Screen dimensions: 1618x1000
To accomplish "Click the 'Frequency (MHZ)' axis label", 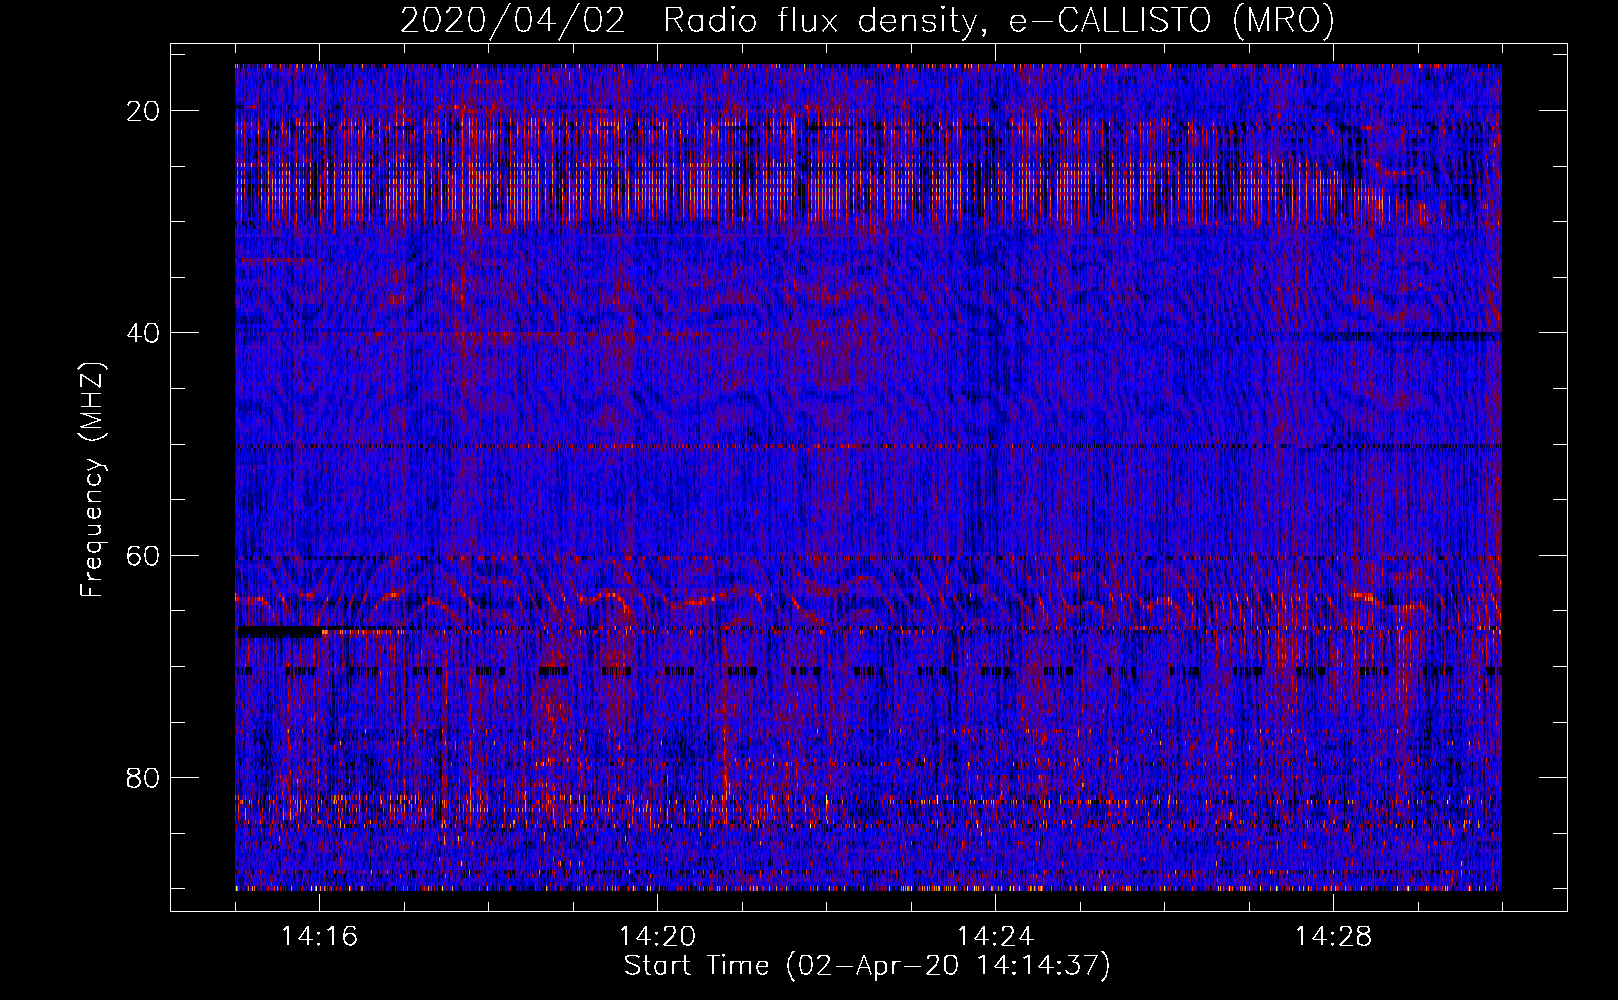I will click(92, 480).
